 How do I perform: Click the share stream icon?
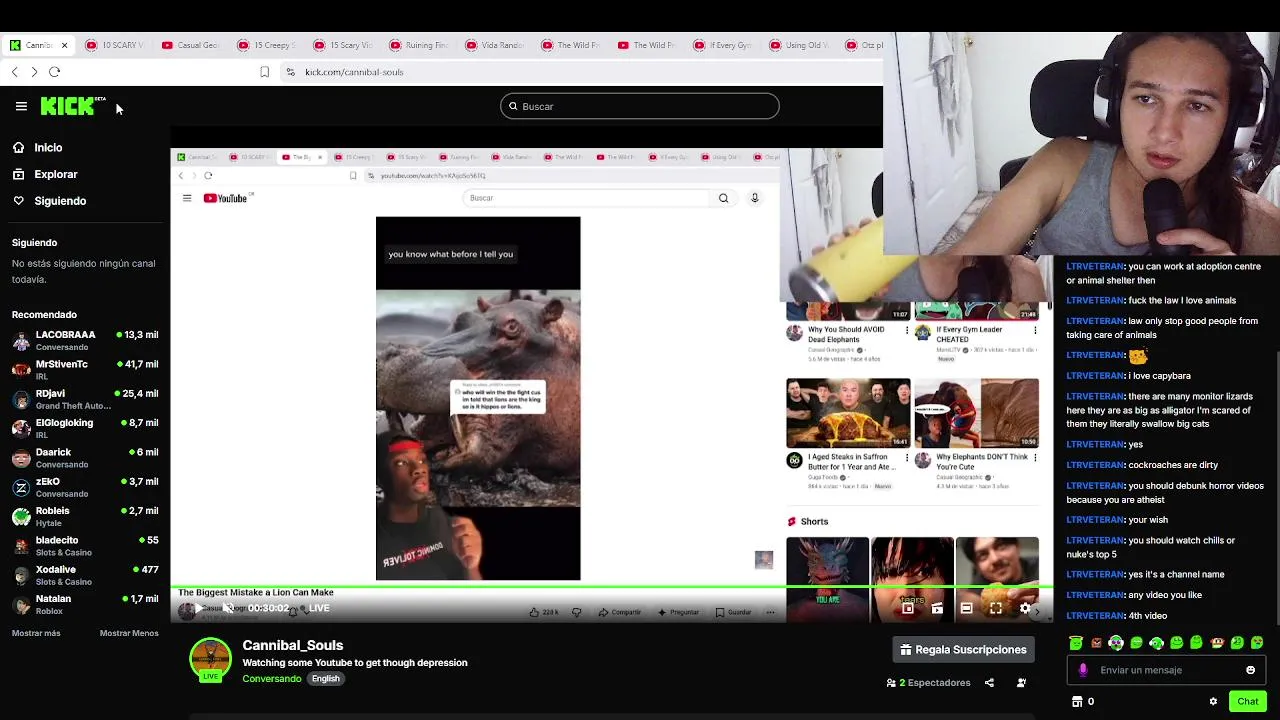989,683
